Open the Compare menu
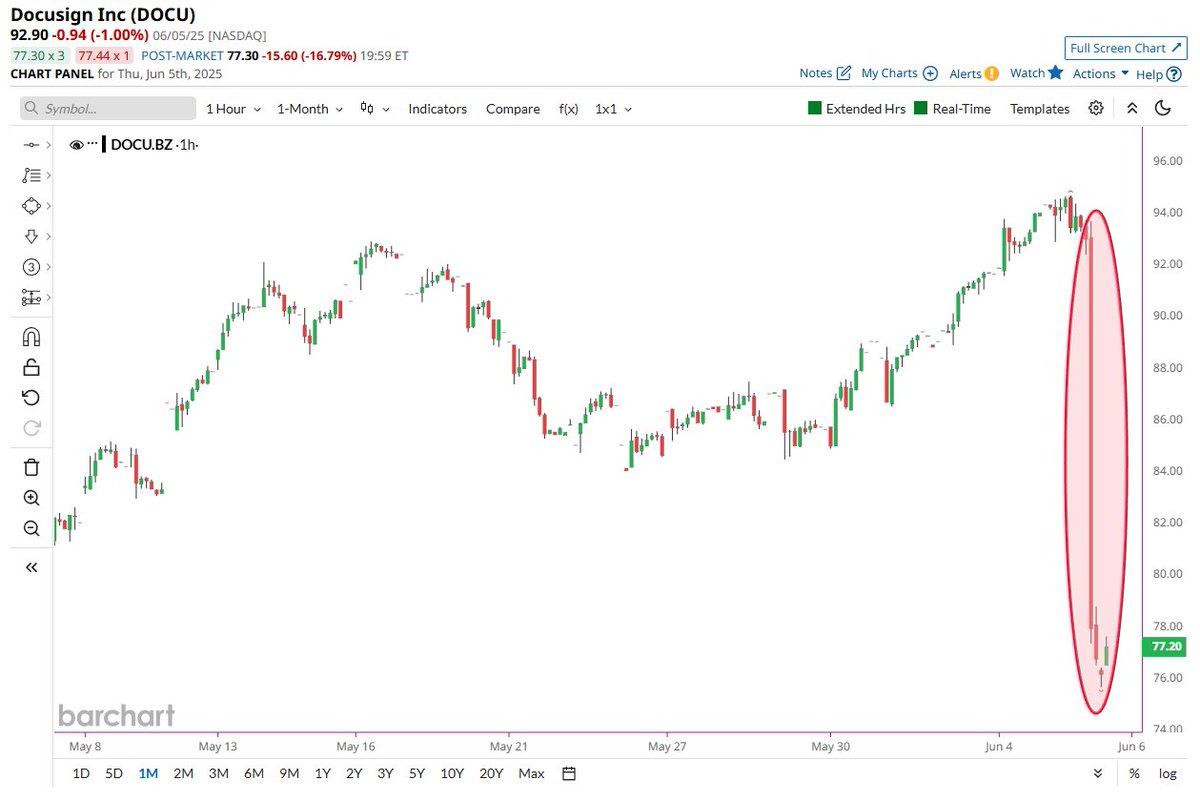Screen dimensions: 1200x801 (x=513, y=108)
